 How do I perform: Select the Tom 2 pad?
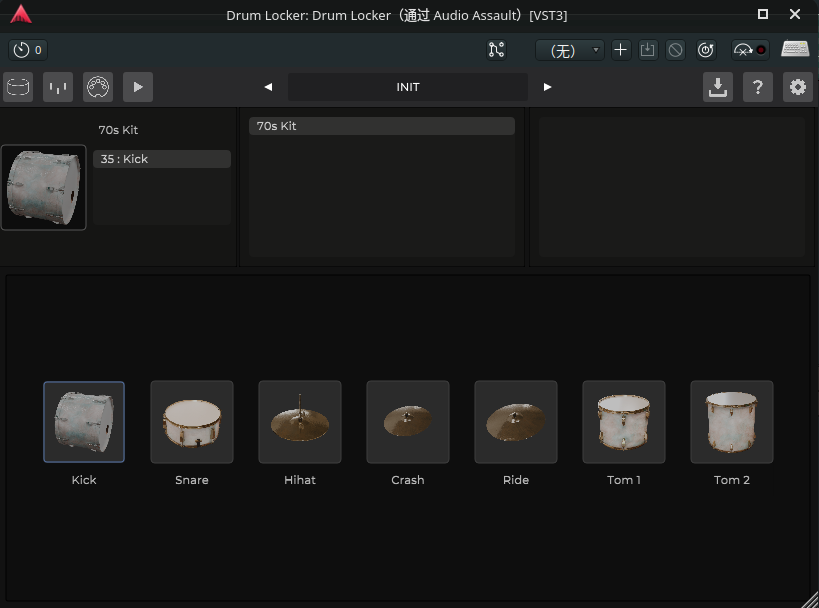pyautogui.click(x=732, y=422)
